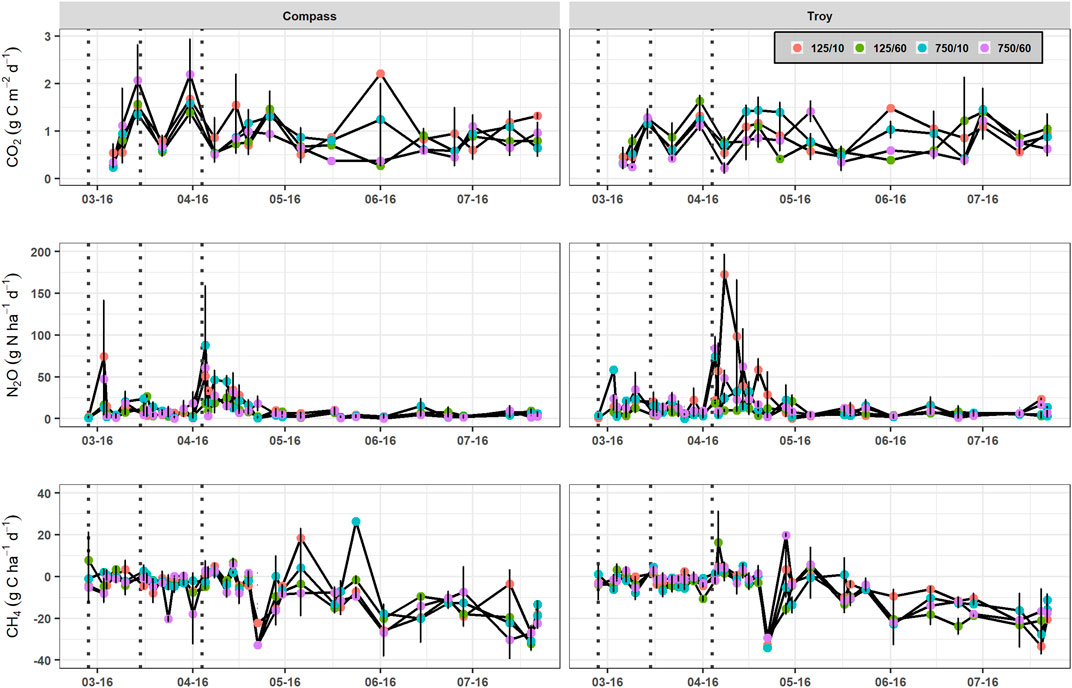Click the CO2 y-axis title
The image size is (1072, 688).
pos(14,107)
